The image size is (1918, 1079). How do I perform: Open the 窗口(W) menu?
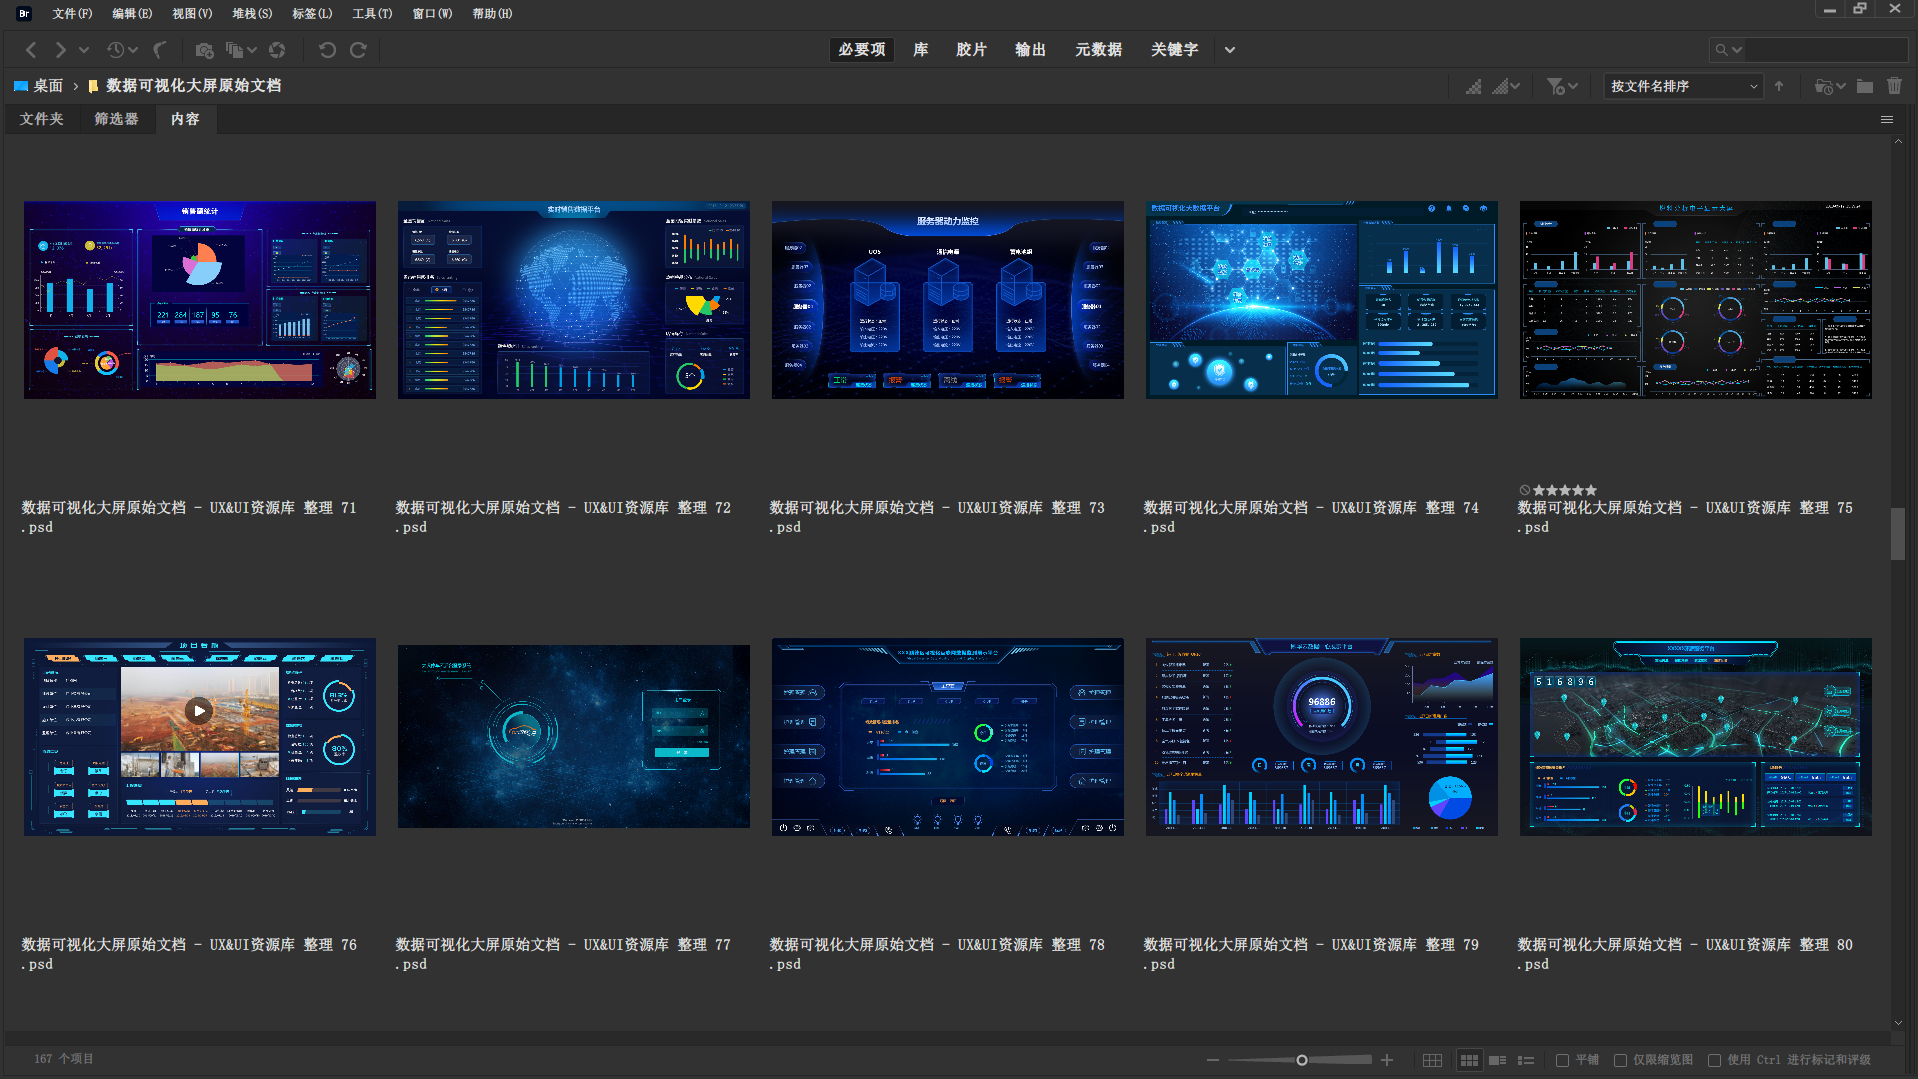(432, 14)
